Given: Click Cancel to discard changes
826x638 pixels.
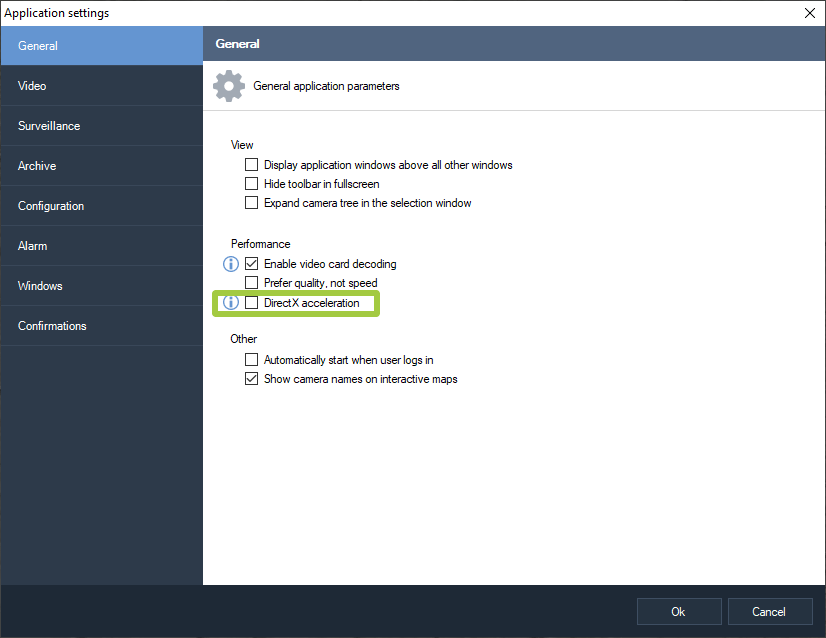Looking at the screenshot, I should point(769,611).
